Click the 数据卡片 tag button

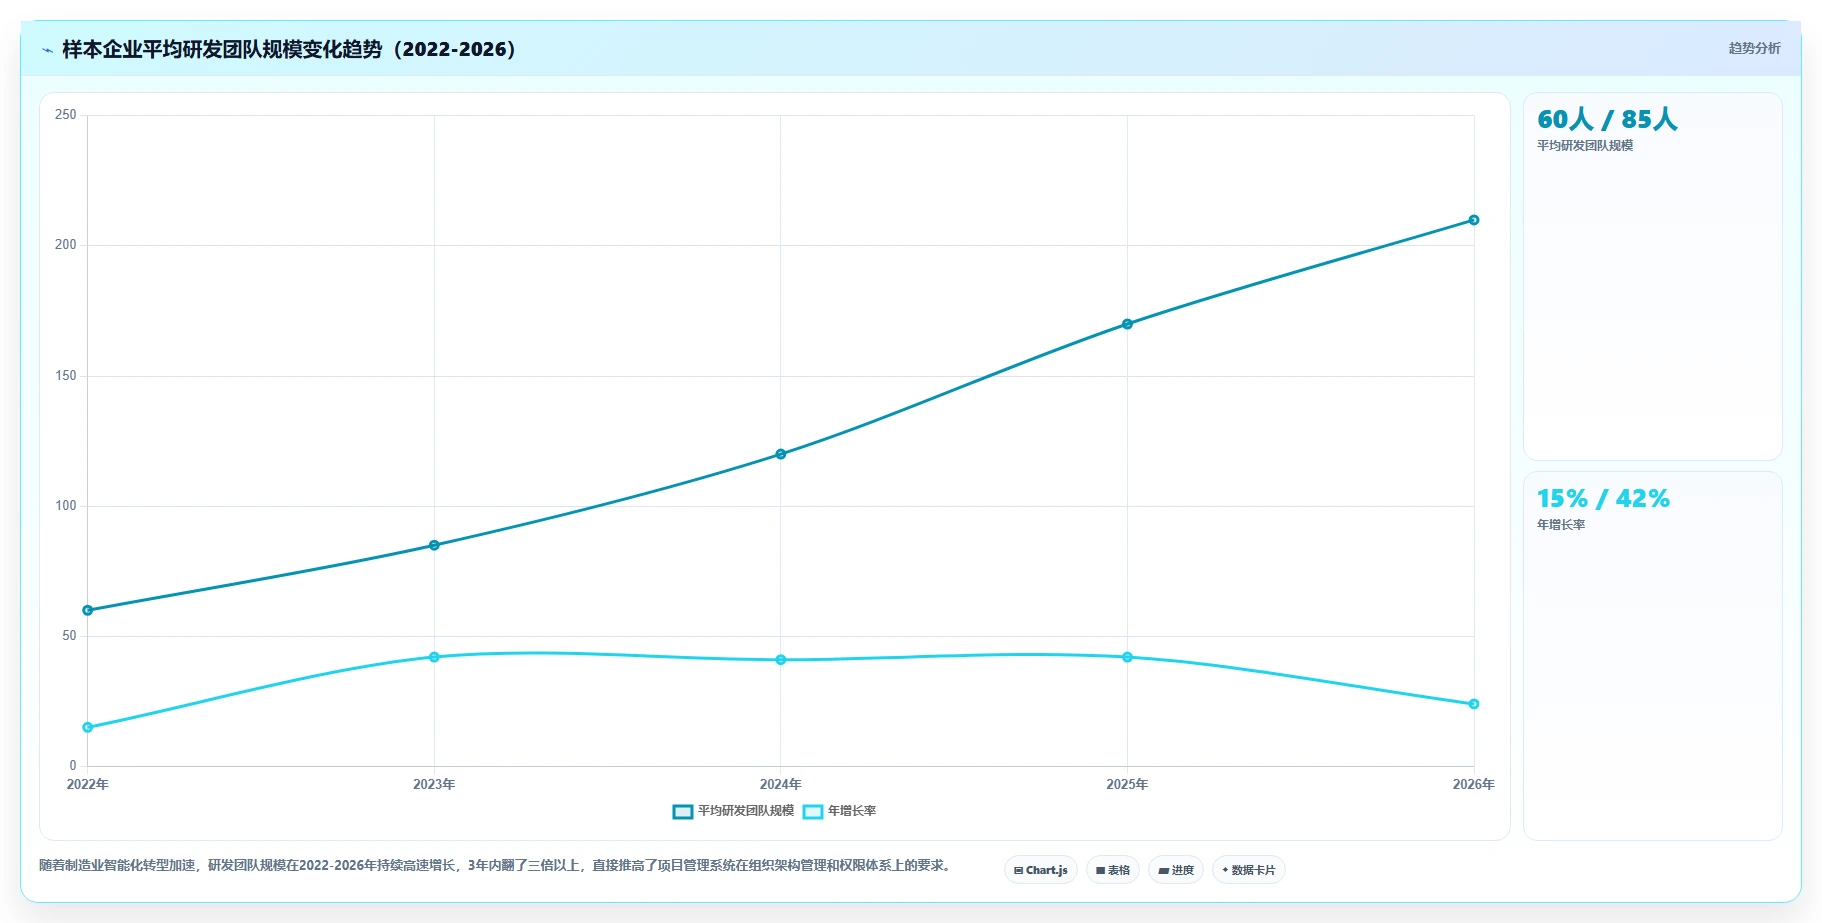(x=1249, y=870)
